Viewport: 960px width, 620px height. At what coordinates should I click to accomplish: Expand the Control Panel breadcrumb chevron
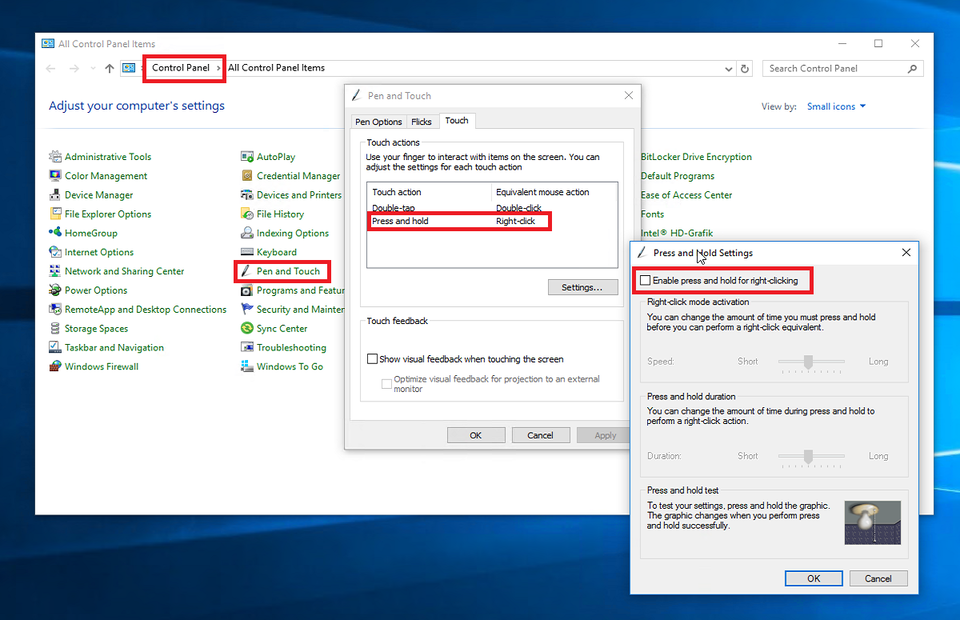(219, 68)
